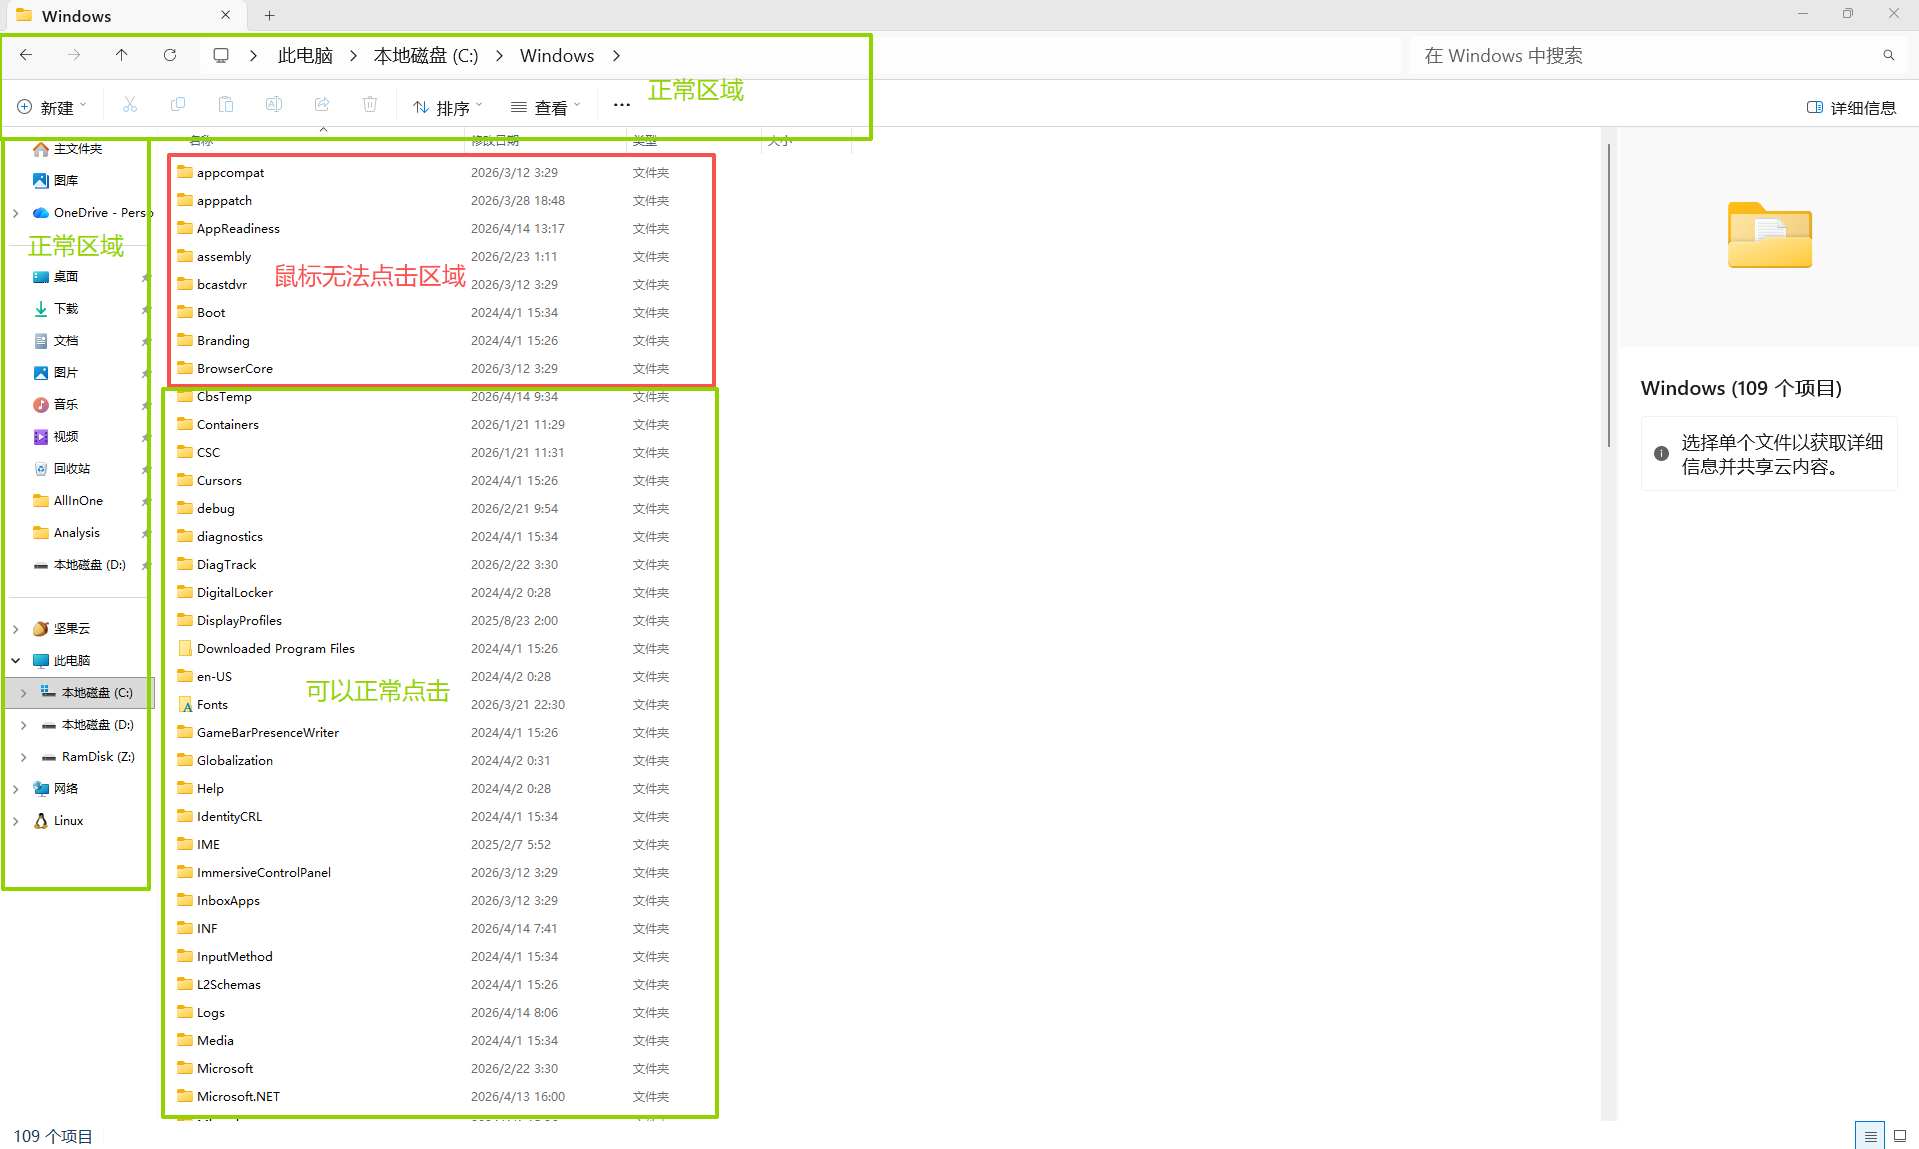Open 桌面 quick access item

coord(66,277)
